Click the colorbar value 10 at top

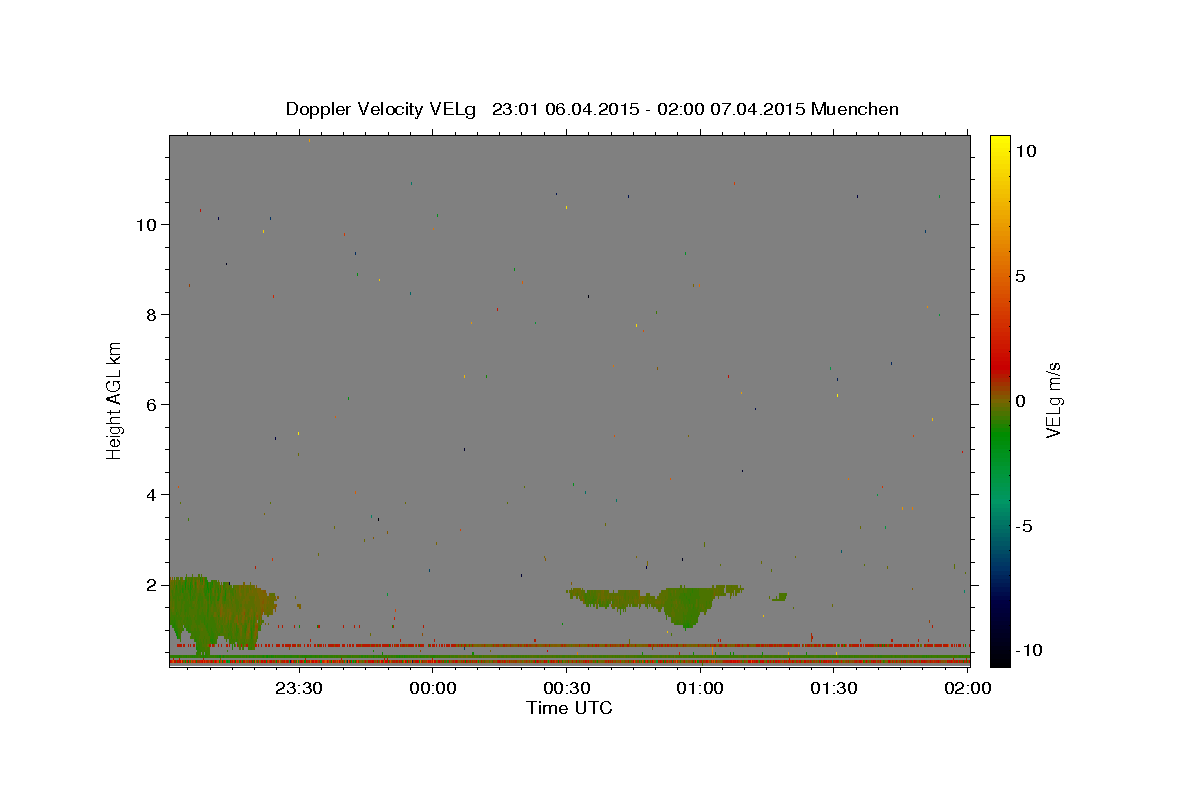click(1026, 151)
